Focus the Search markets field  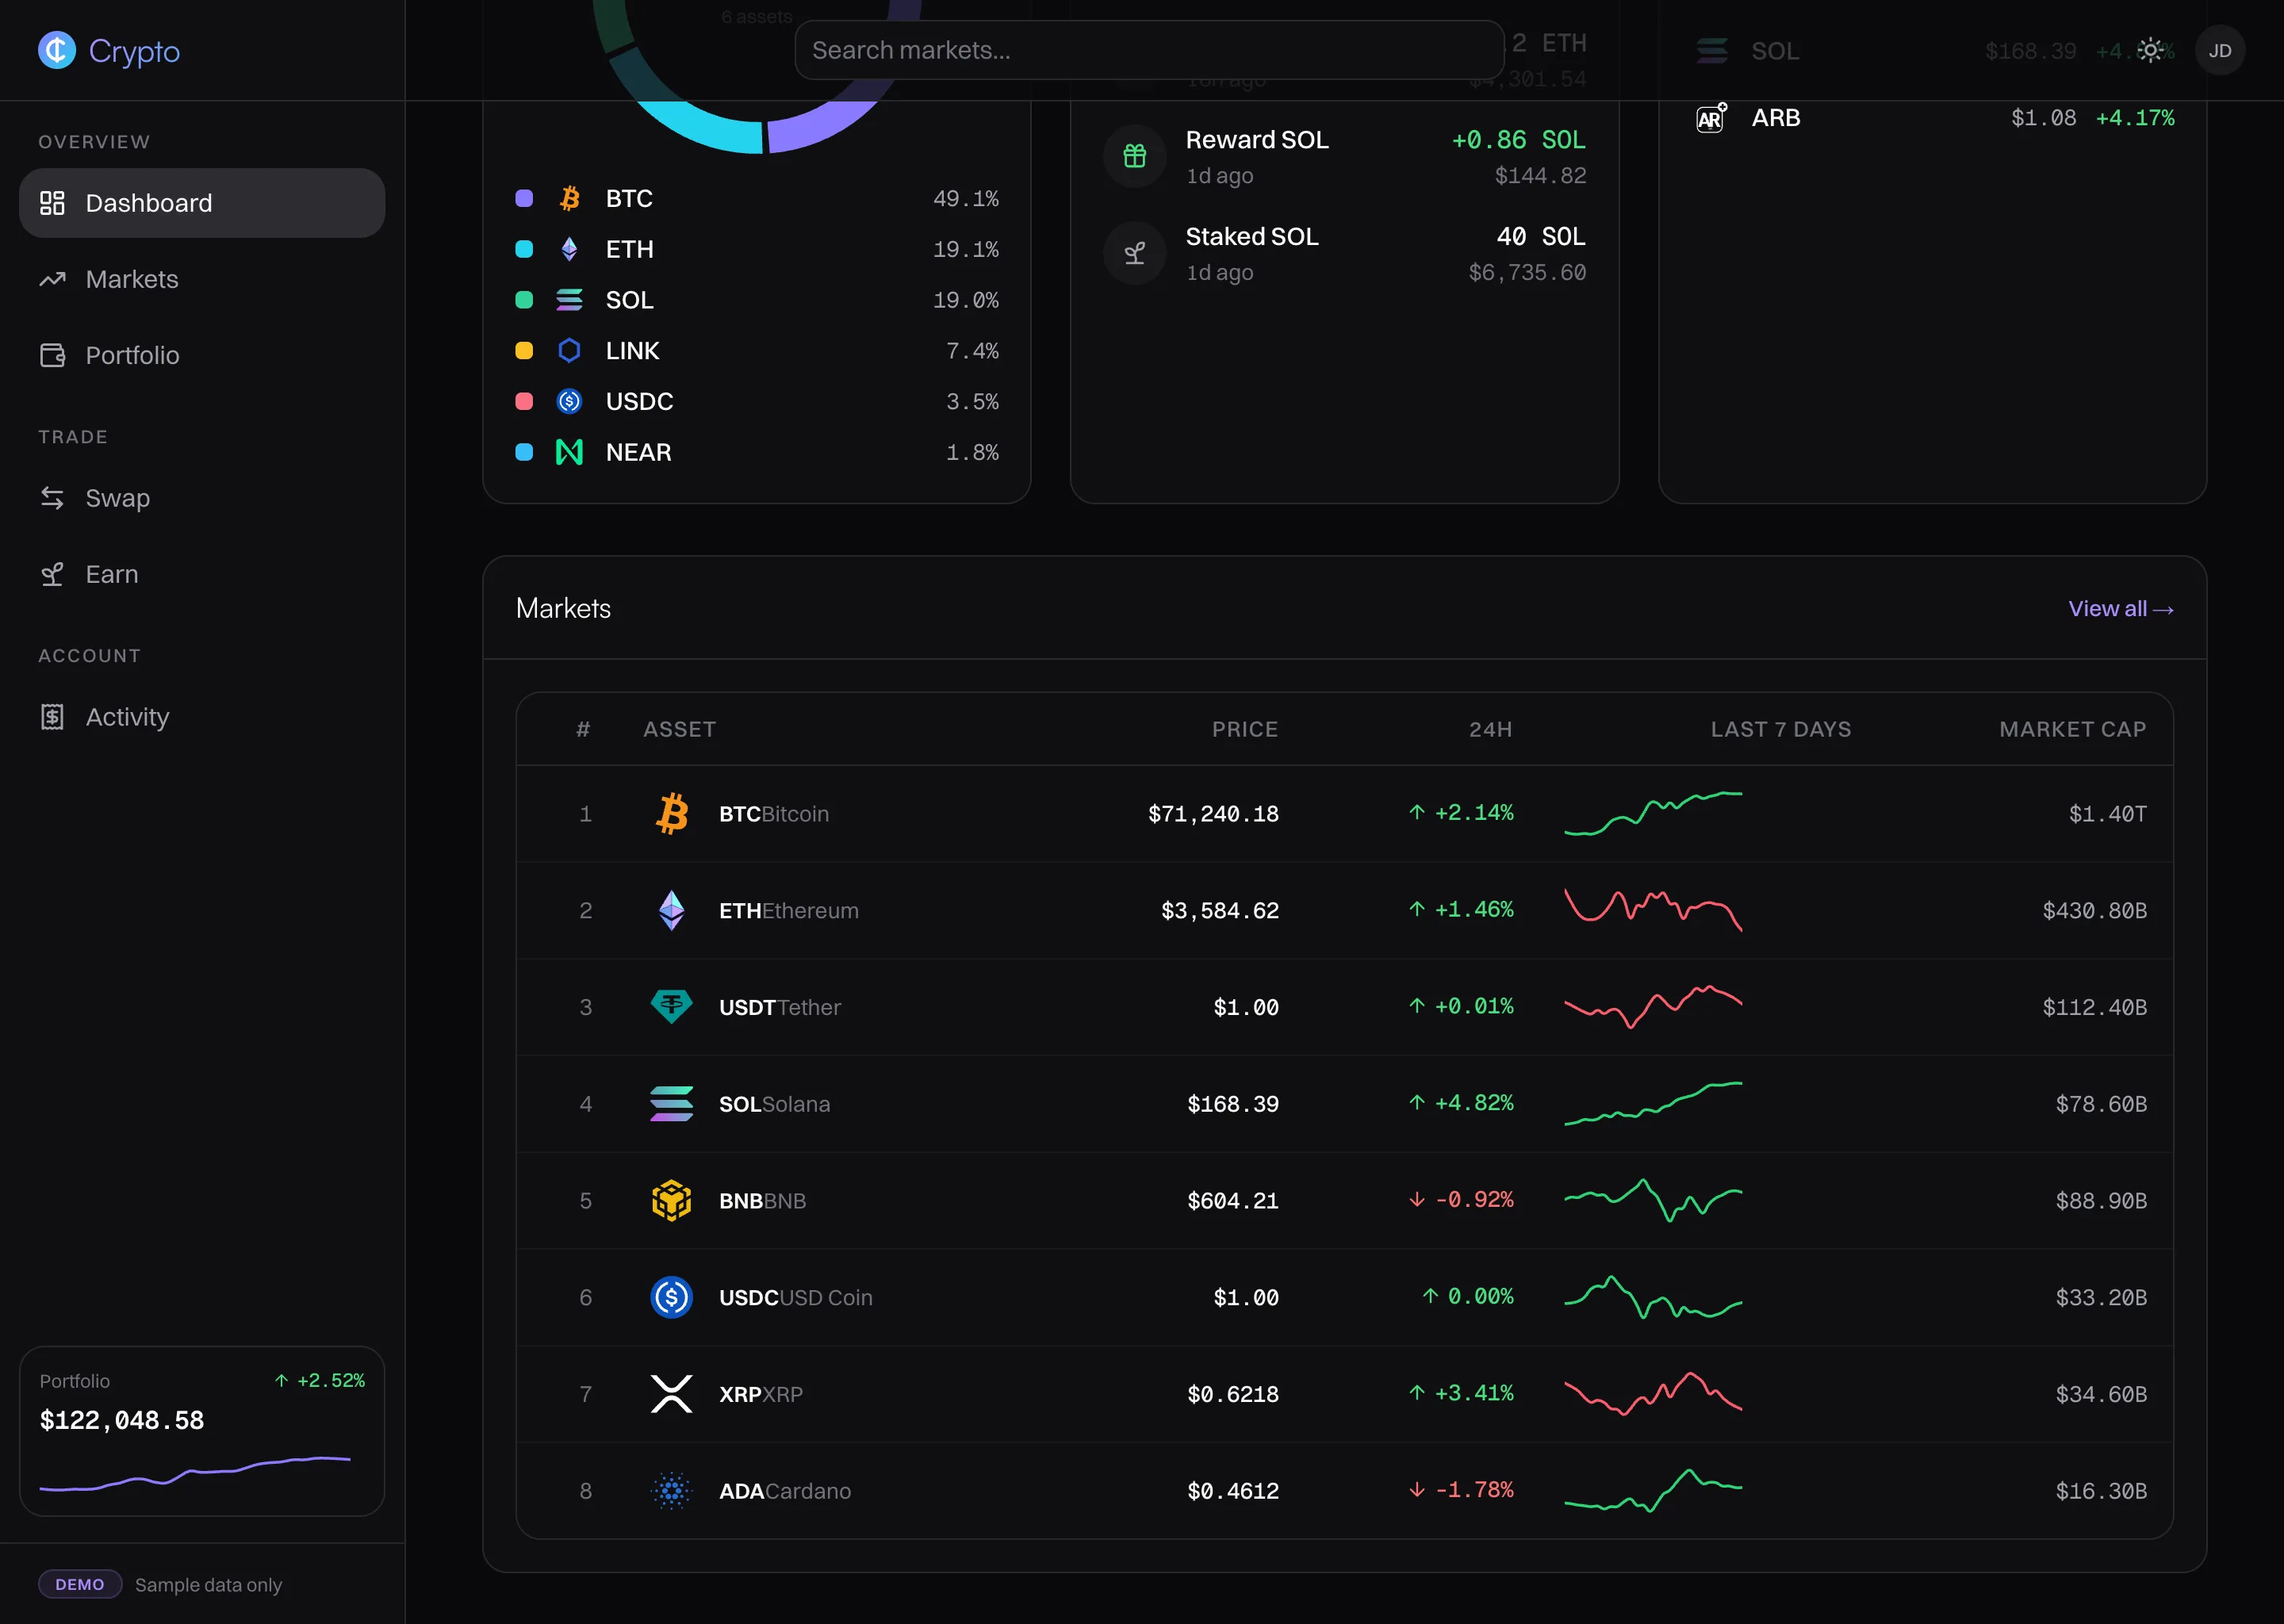point(1149,50)
